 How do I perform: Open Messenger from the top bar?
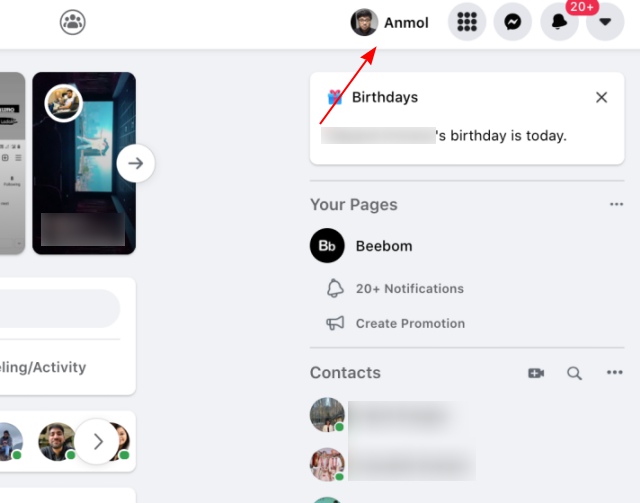pos(513,22)
